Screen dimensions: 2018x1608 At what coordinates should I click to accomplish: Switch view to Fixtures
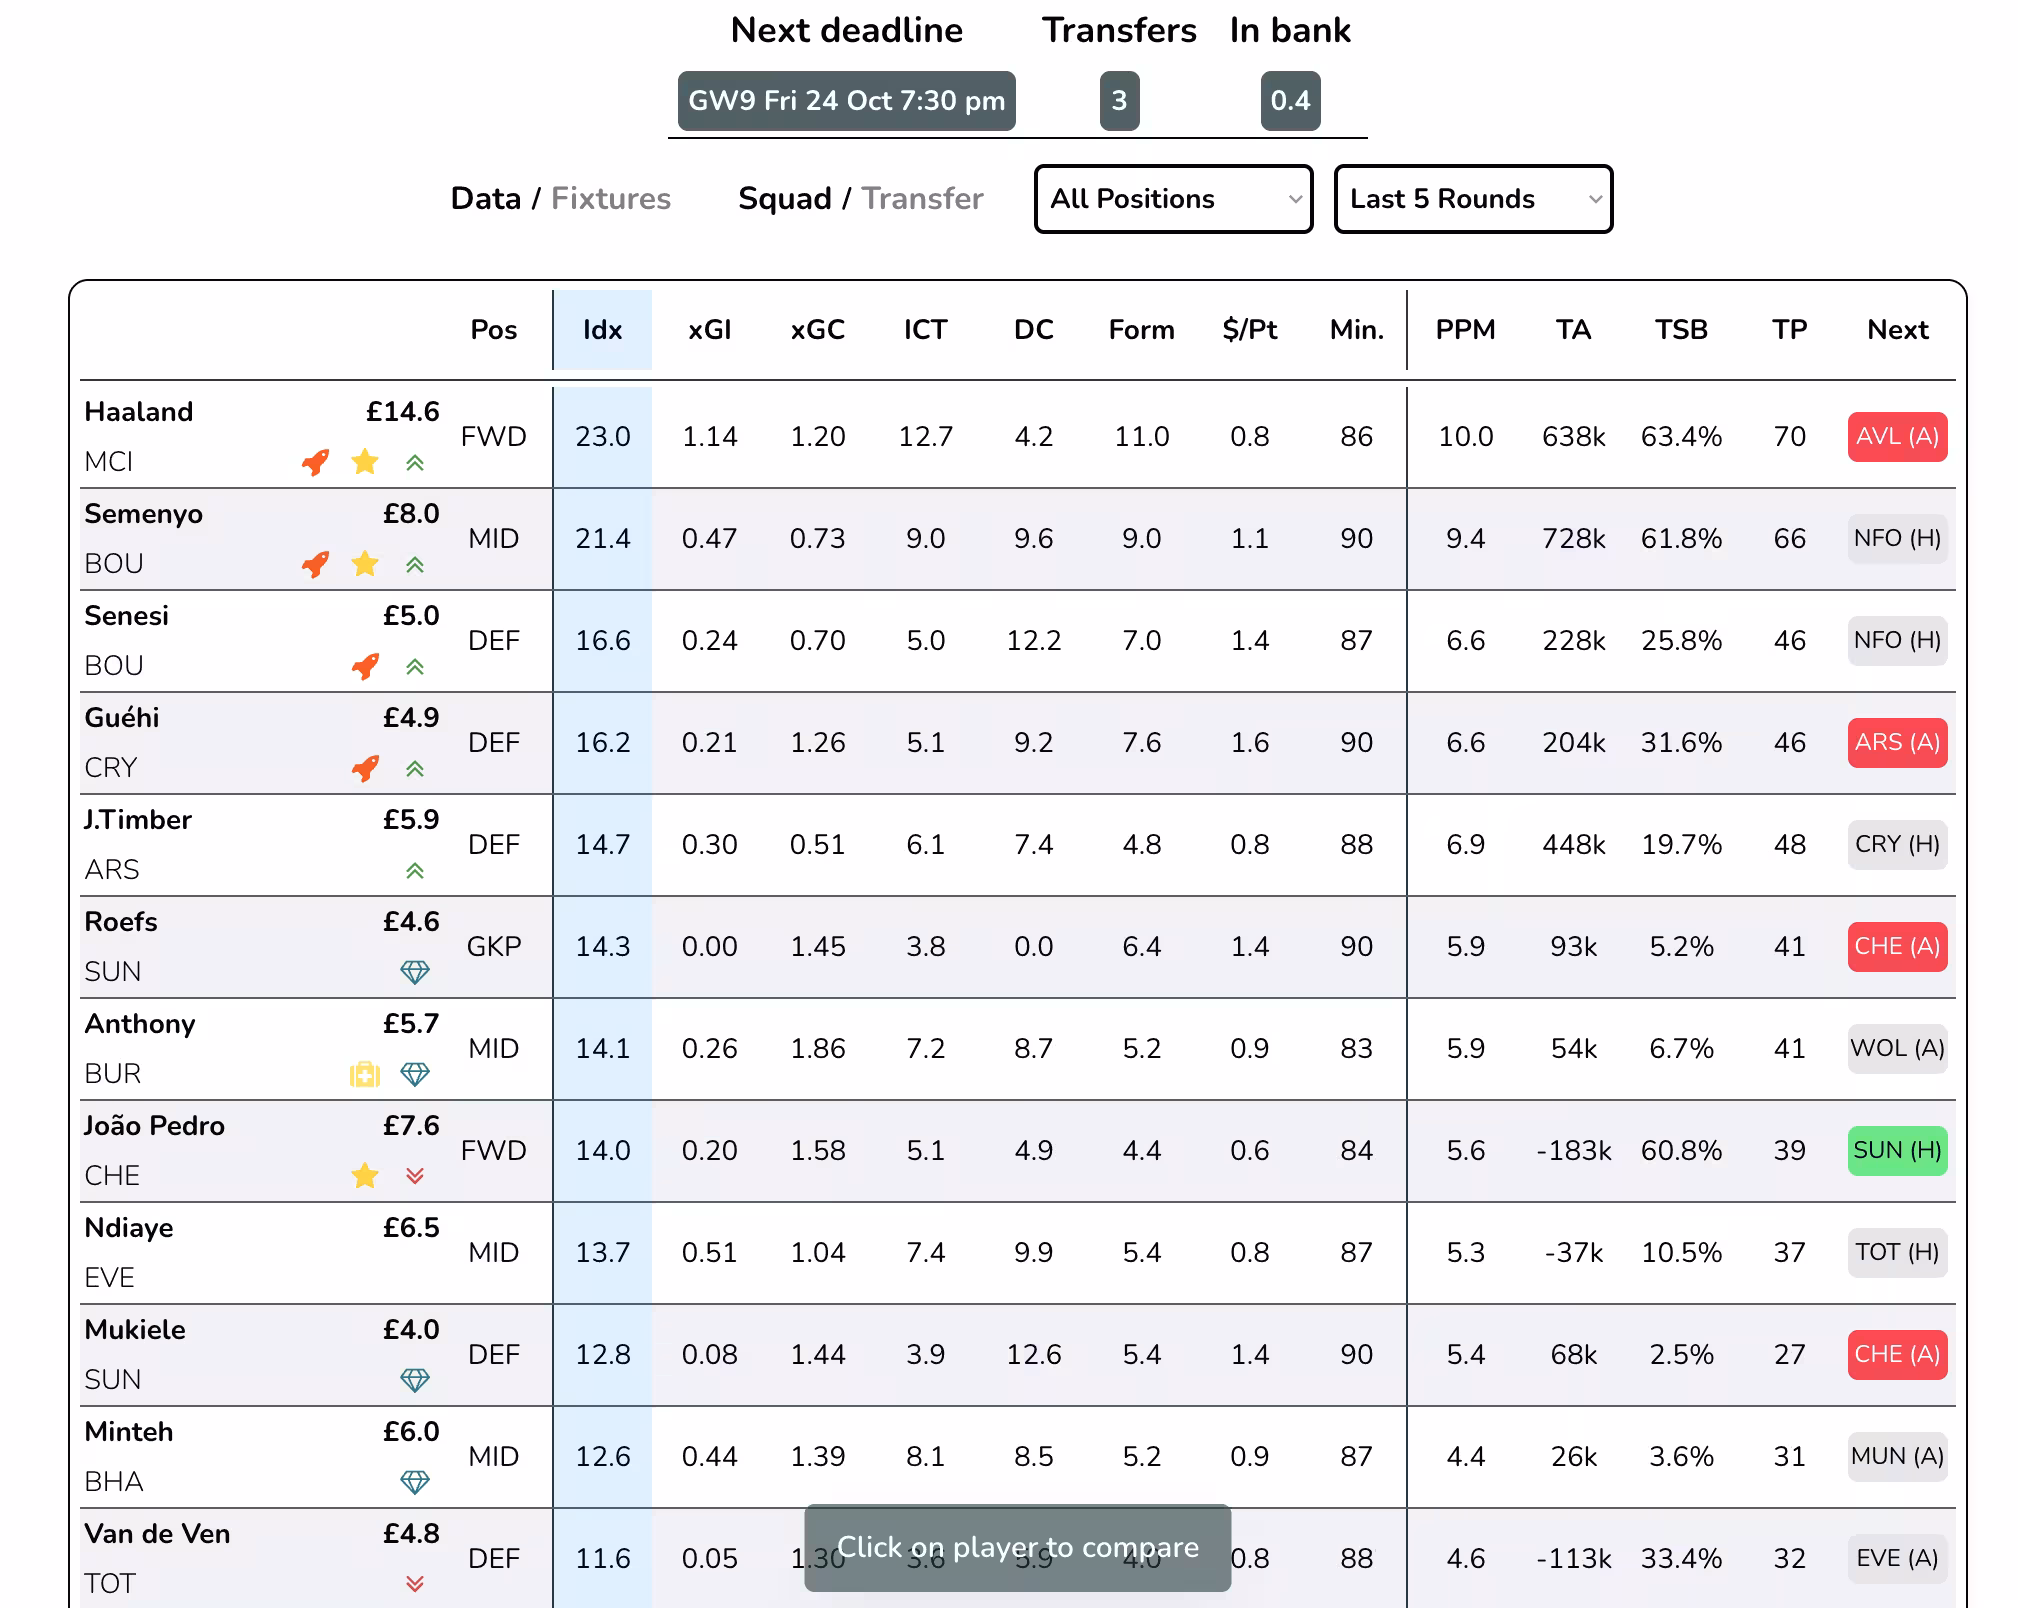(x=610, y=199)
